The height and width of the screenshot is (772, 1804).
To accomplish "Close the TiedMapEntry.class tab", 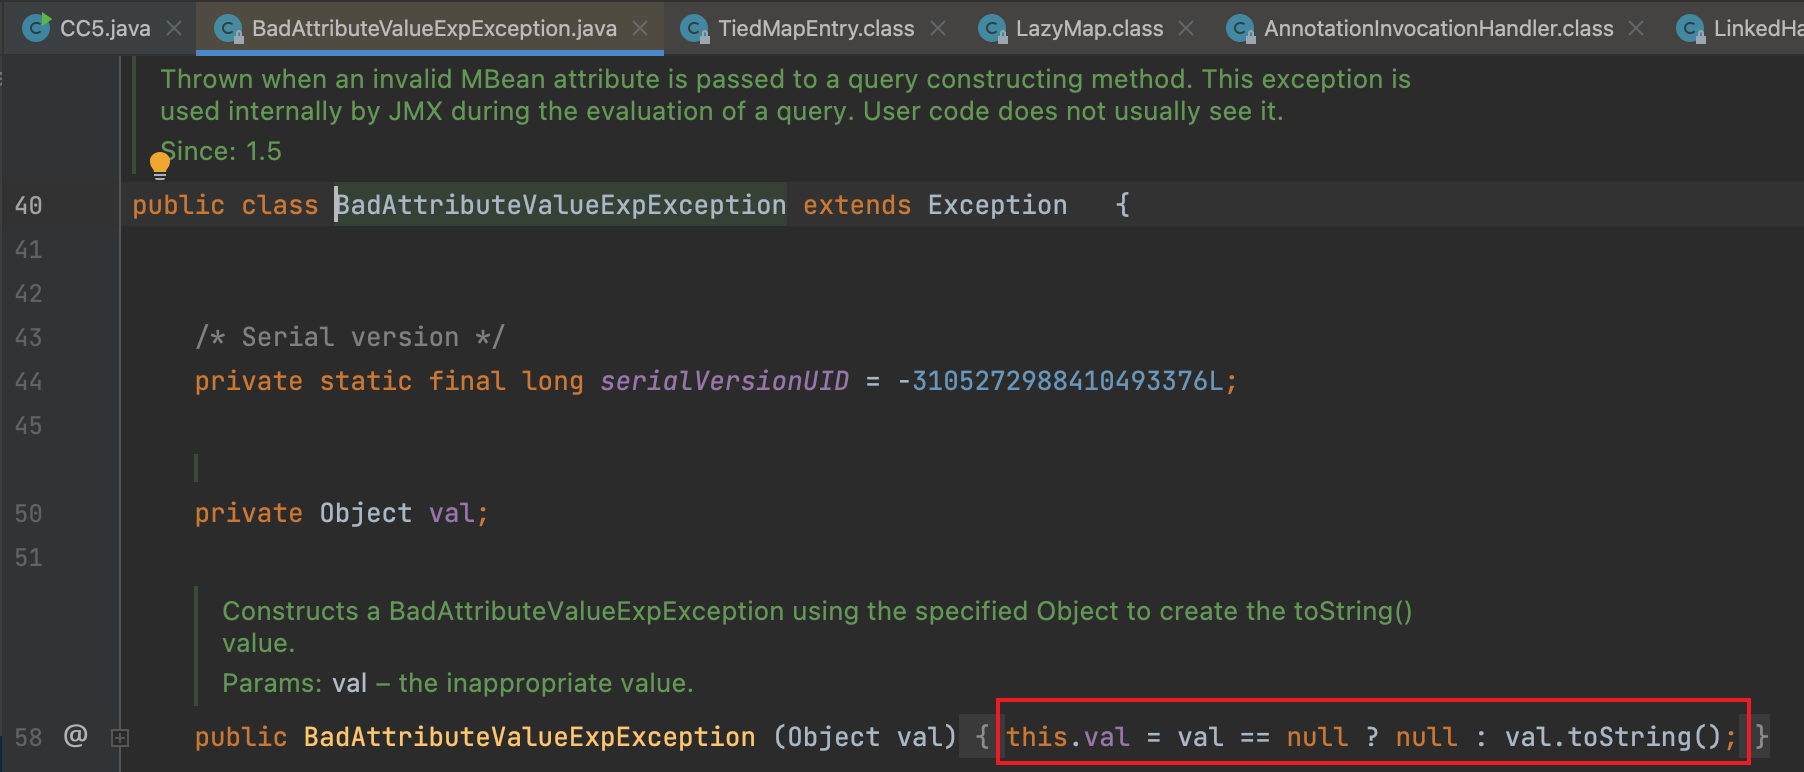I will [x=938, y=28].
